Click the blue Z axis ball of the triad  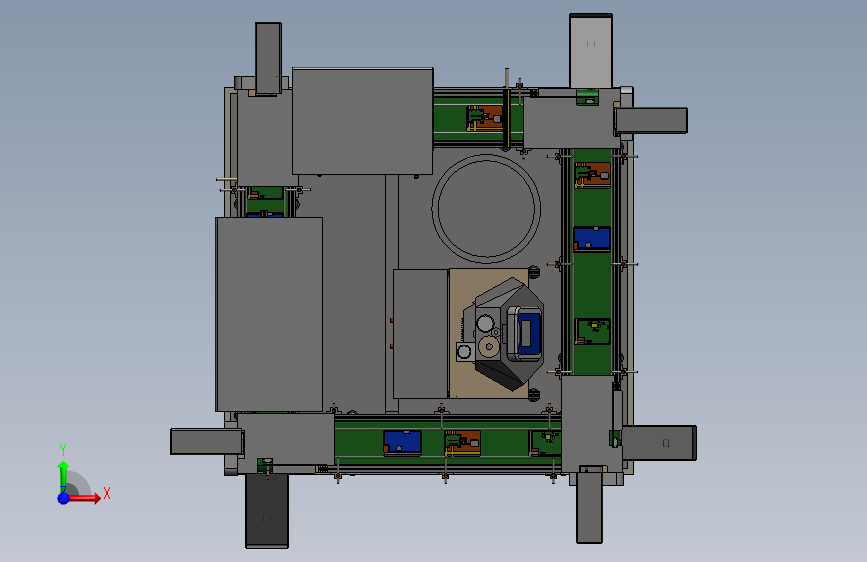coord(64,498)
